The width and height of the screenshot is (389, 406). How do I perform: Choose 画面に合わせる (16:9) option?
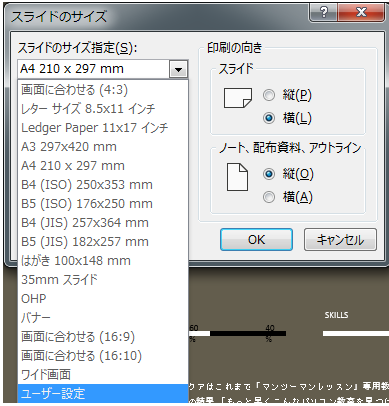(x=103, y=337)
